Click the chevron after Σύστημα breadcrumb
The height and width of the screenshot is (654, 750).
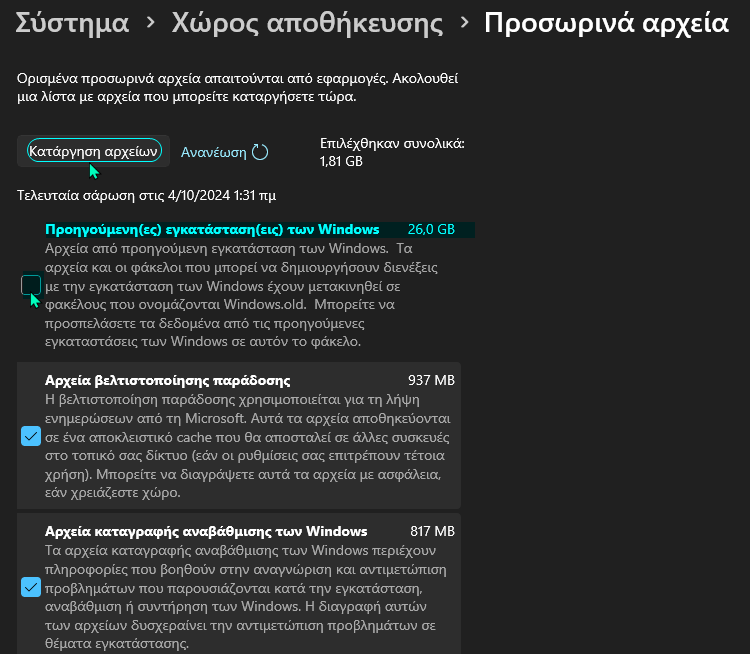(x=151, y=22)
